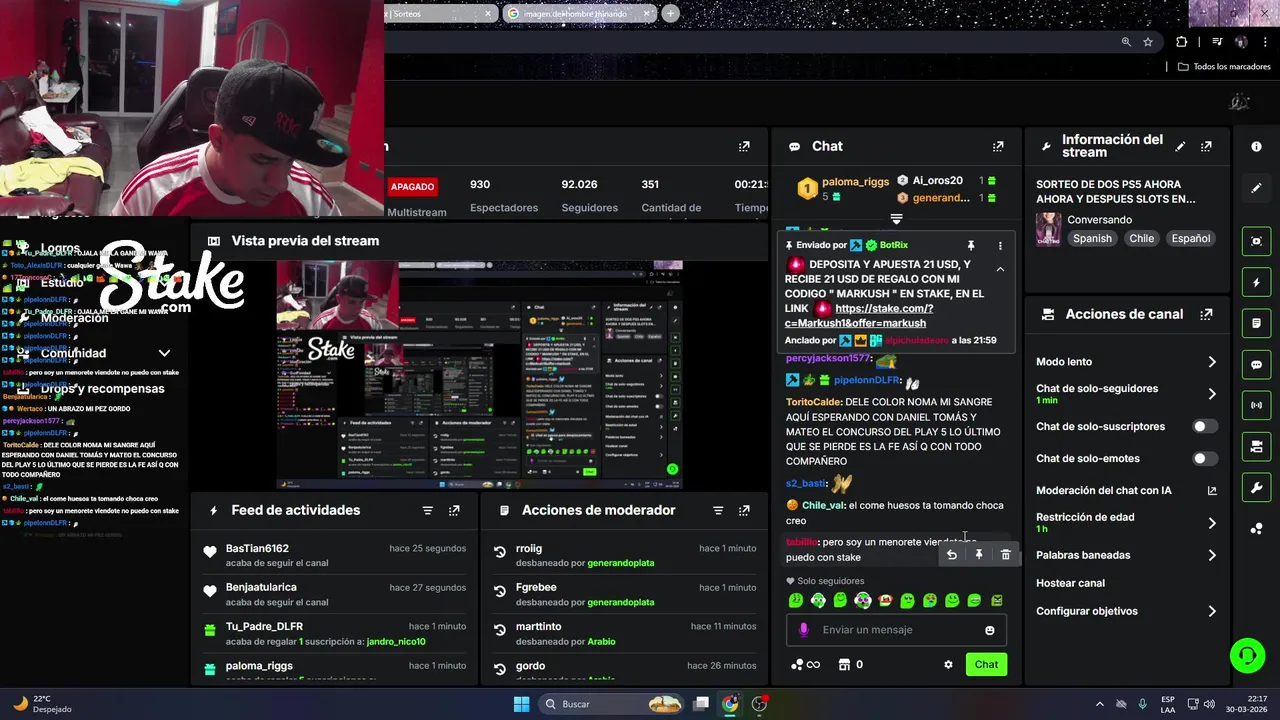Image resolution: width=1280 pixels, height=720 pixels.
Task: Expand Modo lento settings
Action: [x=1212, y=362]
